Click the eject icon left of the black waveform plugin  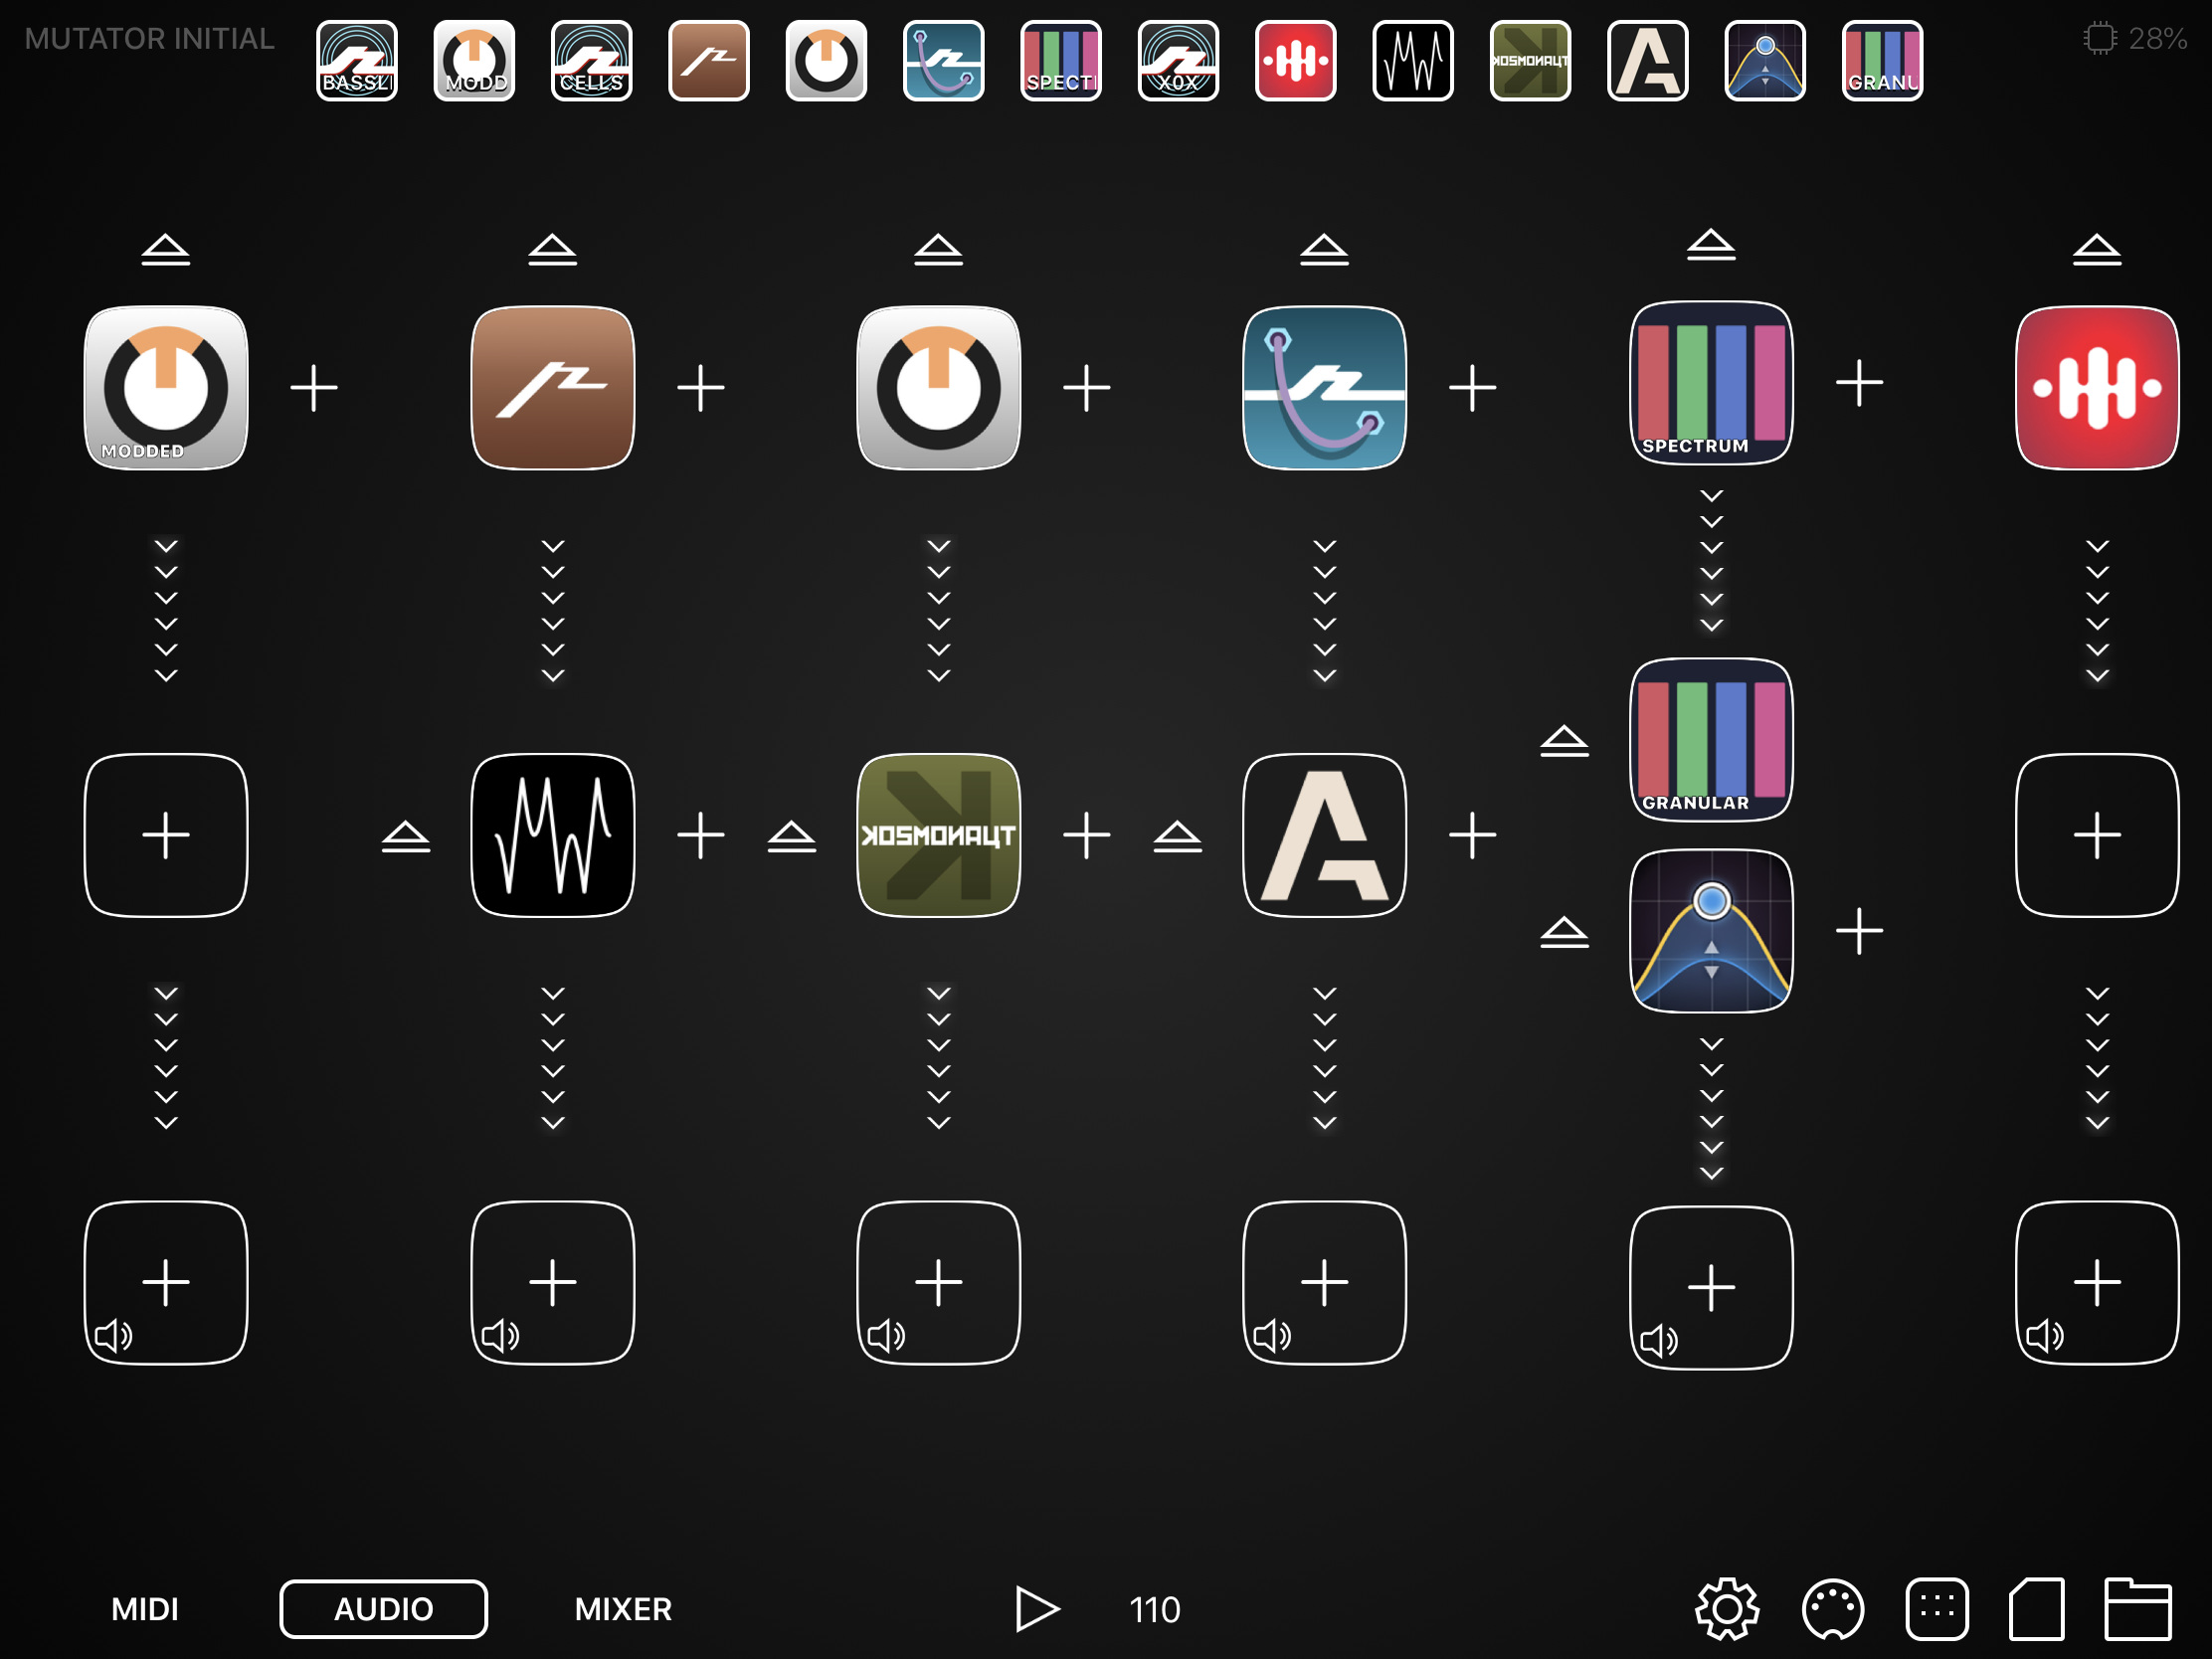[406, 836]
